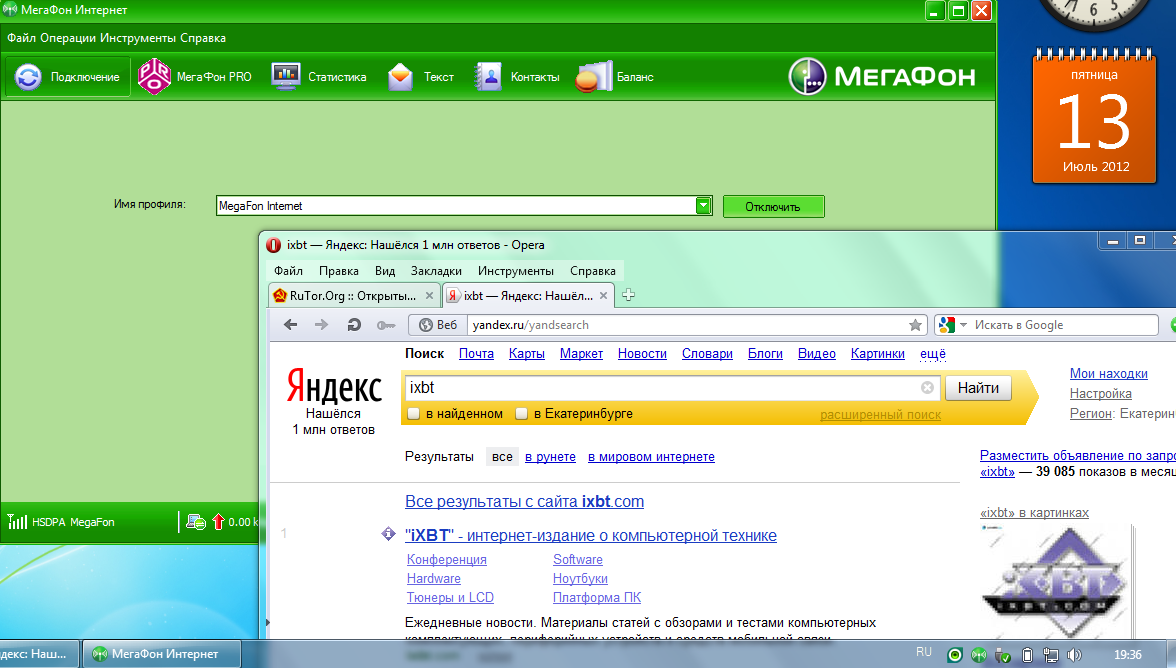The height and width of the screenshot is (668, 1176).
Task: Click the green camera tray icon
Action: click(x=955, y=655)
